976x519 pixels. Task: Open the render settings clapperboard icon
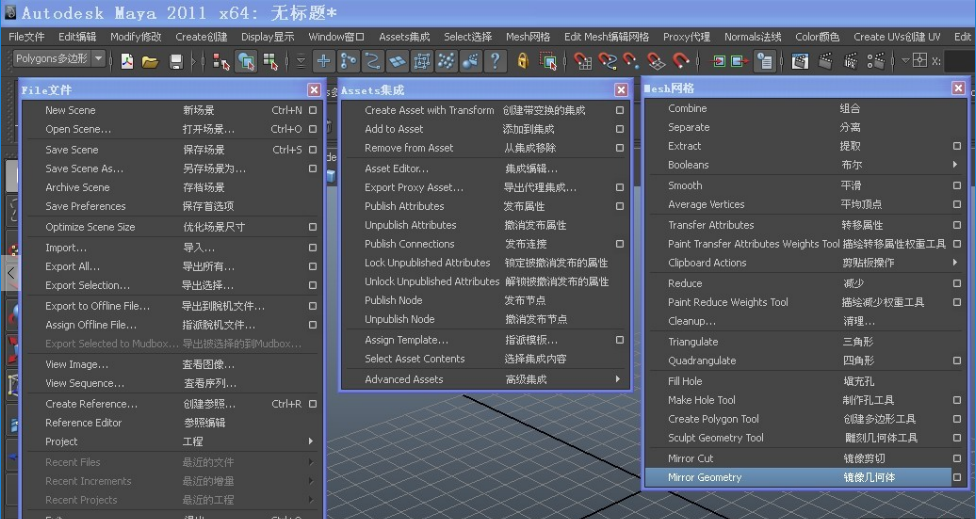click(x=876, y=61)
